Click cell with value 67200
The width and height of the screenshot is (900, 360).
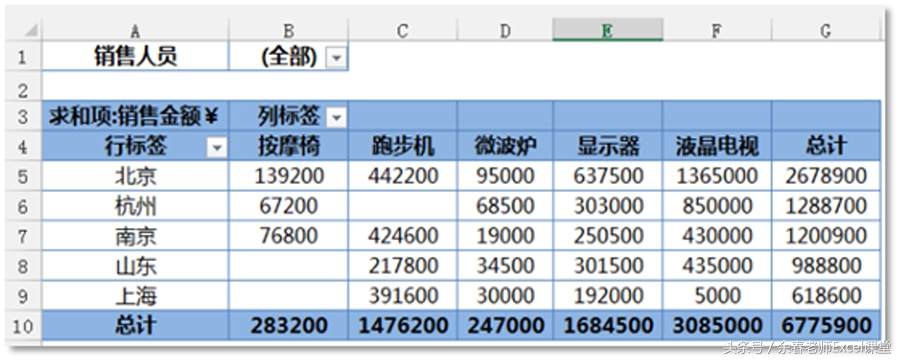(289, 206)
